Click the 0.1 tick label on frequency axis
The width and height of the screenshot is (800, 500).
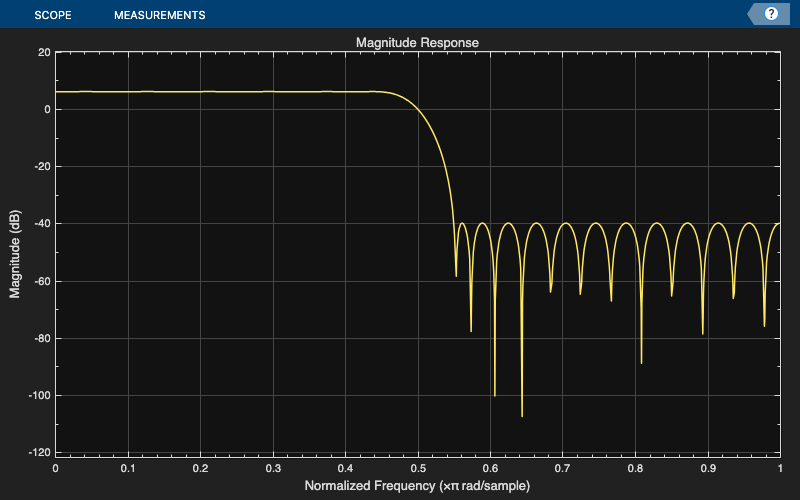128,468
